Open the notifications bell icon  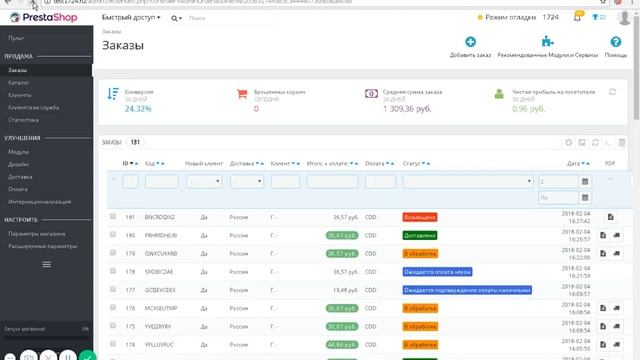point(578,17)
